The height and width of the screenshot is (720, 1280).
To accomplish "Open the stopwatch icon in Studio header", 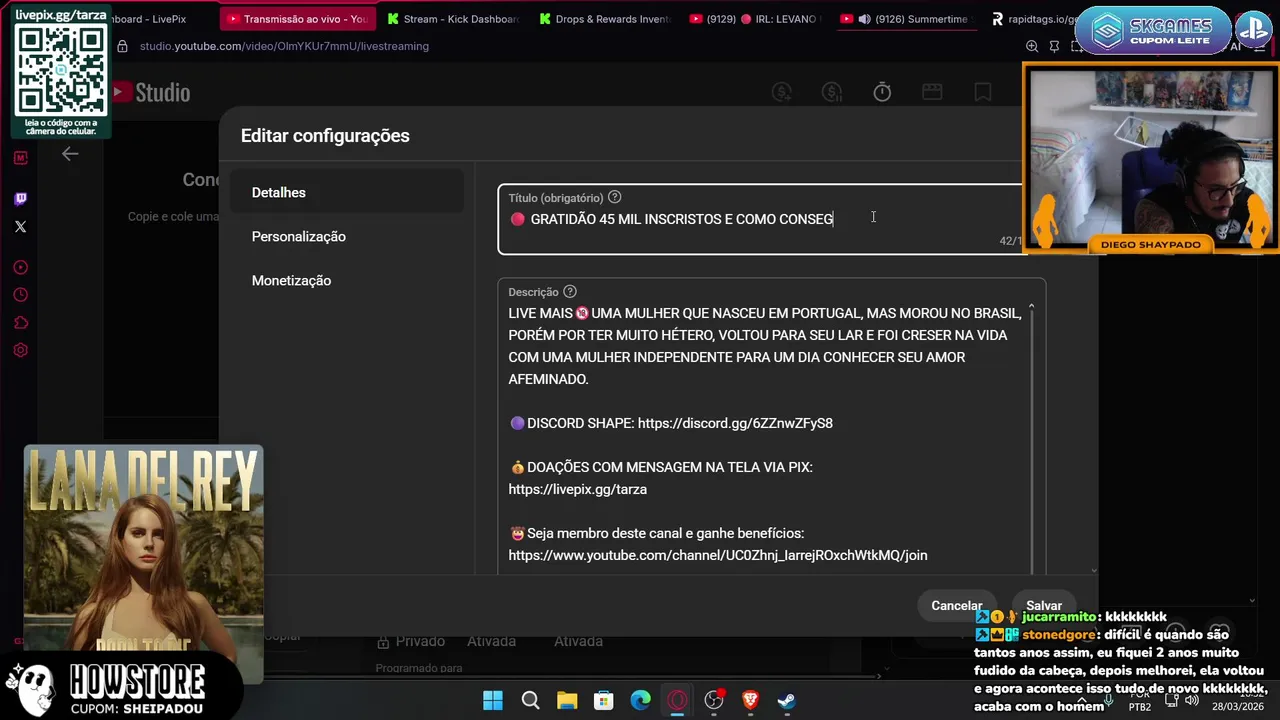I will click(x=882, y=92).
